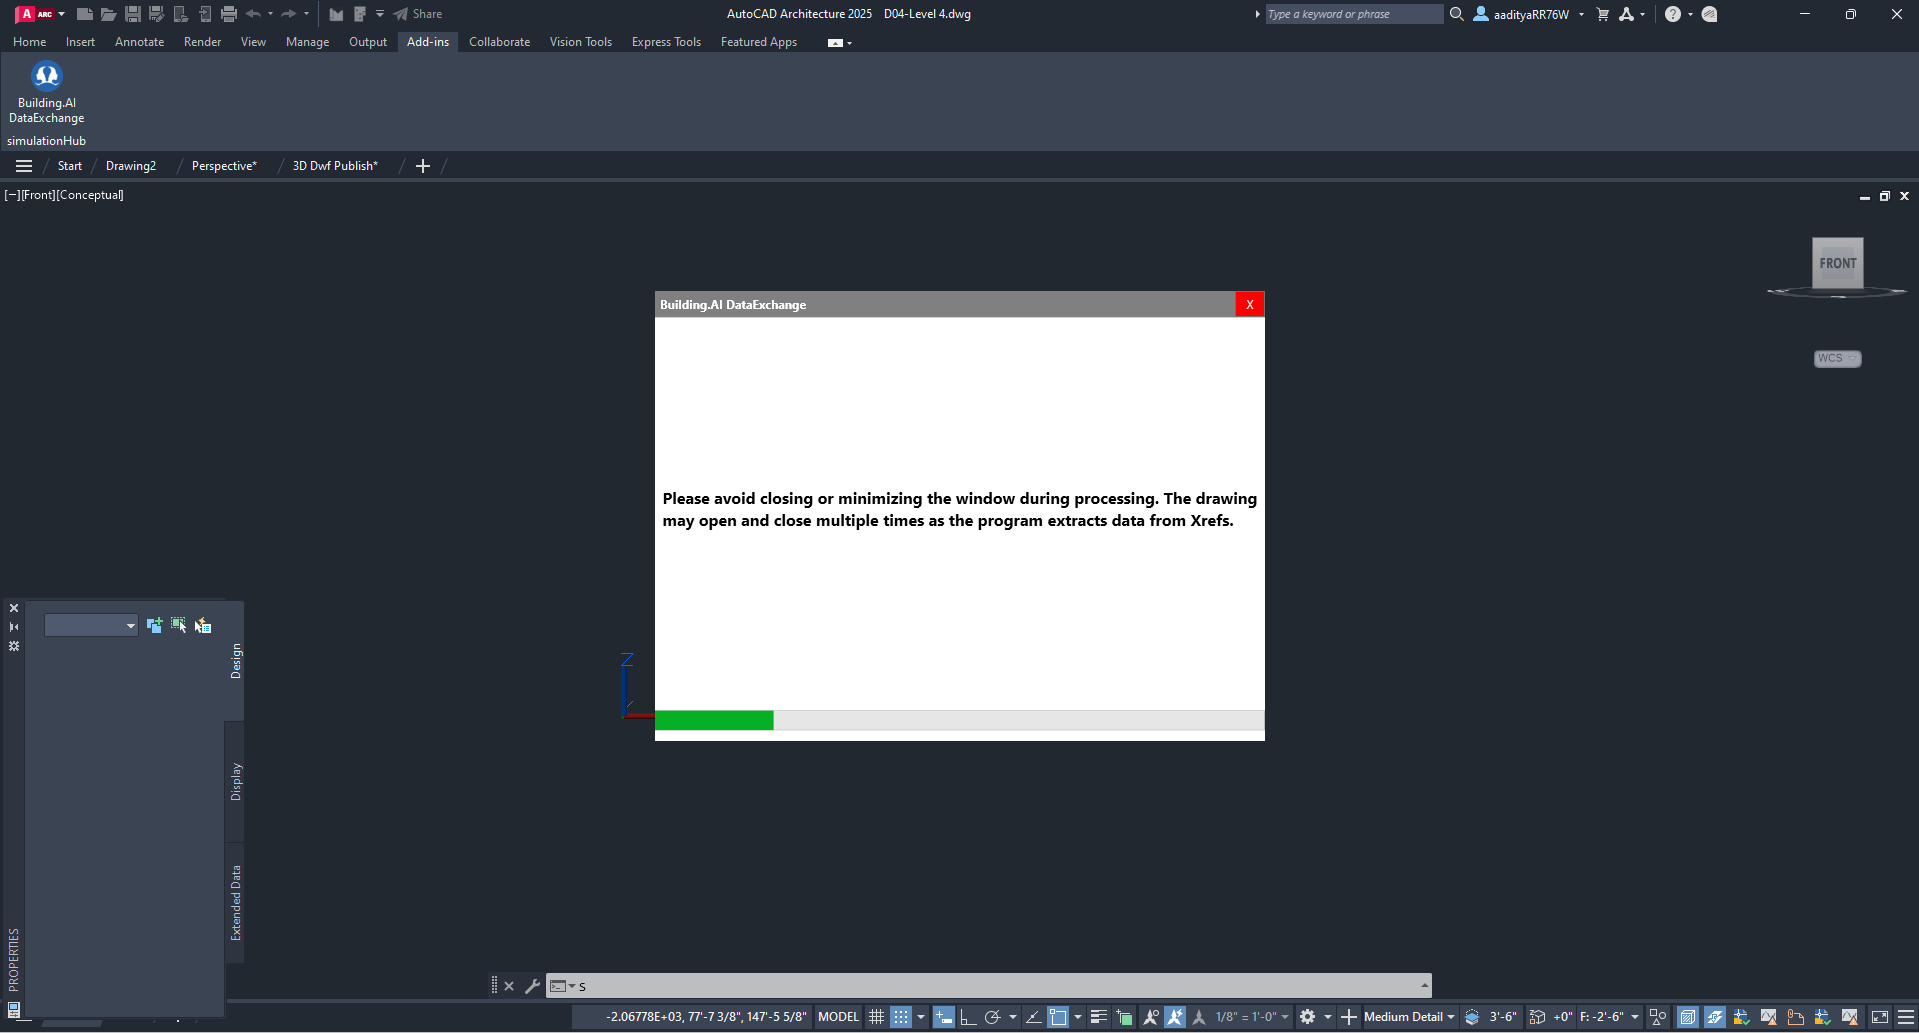
Task: Toggle PICKADD in the Properties palette
Action: [x=155, y=625]
